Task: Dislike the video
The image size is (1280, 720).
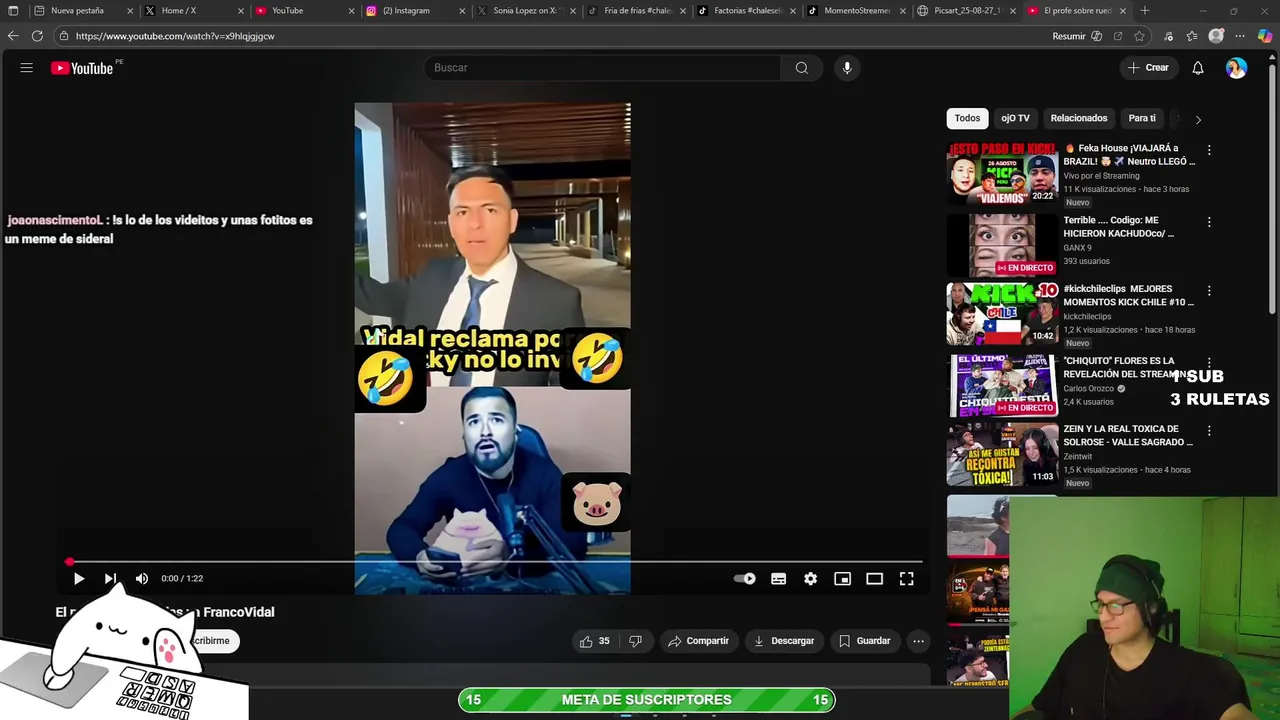Action: click(635, 641)
